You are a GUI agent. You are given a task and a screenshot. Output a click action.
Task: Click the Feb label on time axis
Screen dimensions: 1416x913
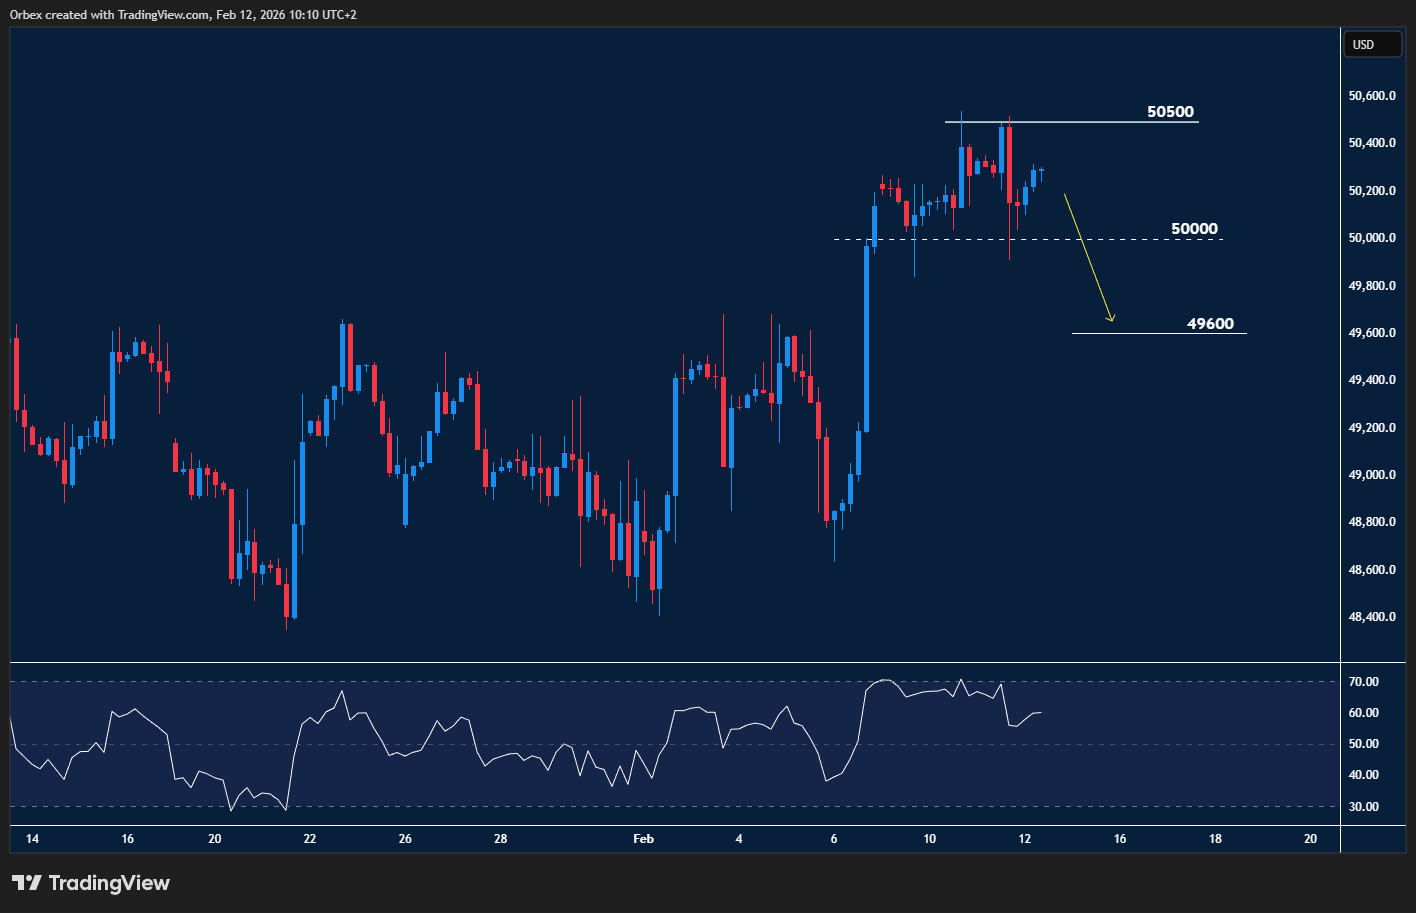point(642,839)
